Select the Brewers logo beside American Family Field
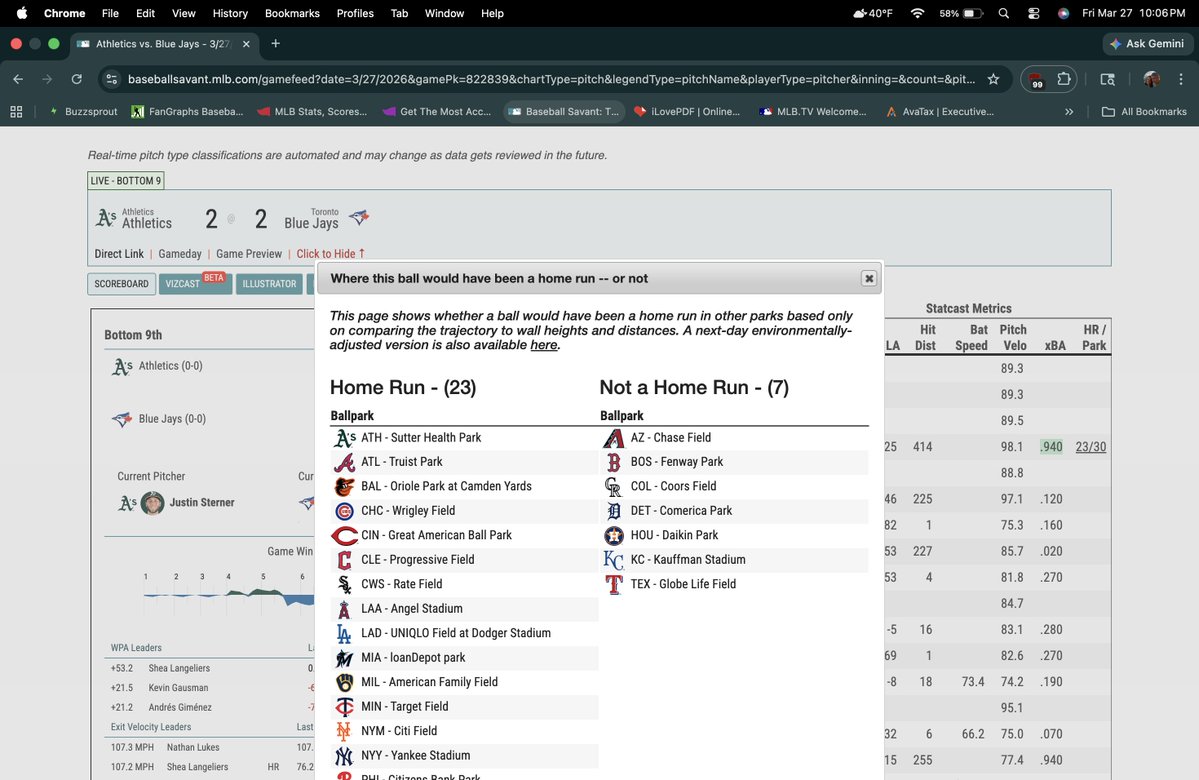The height and width of the screenshot is (780, 1199). coord(344,682)
